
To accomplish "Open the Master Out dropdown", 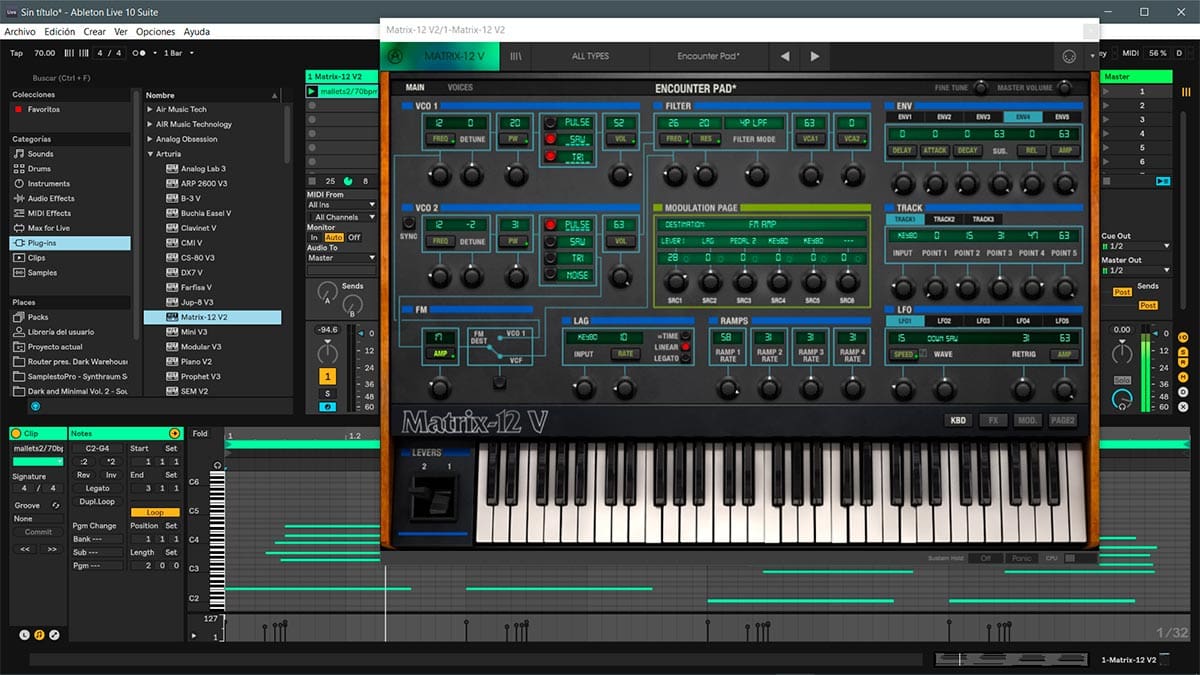I will [1134, 270].
